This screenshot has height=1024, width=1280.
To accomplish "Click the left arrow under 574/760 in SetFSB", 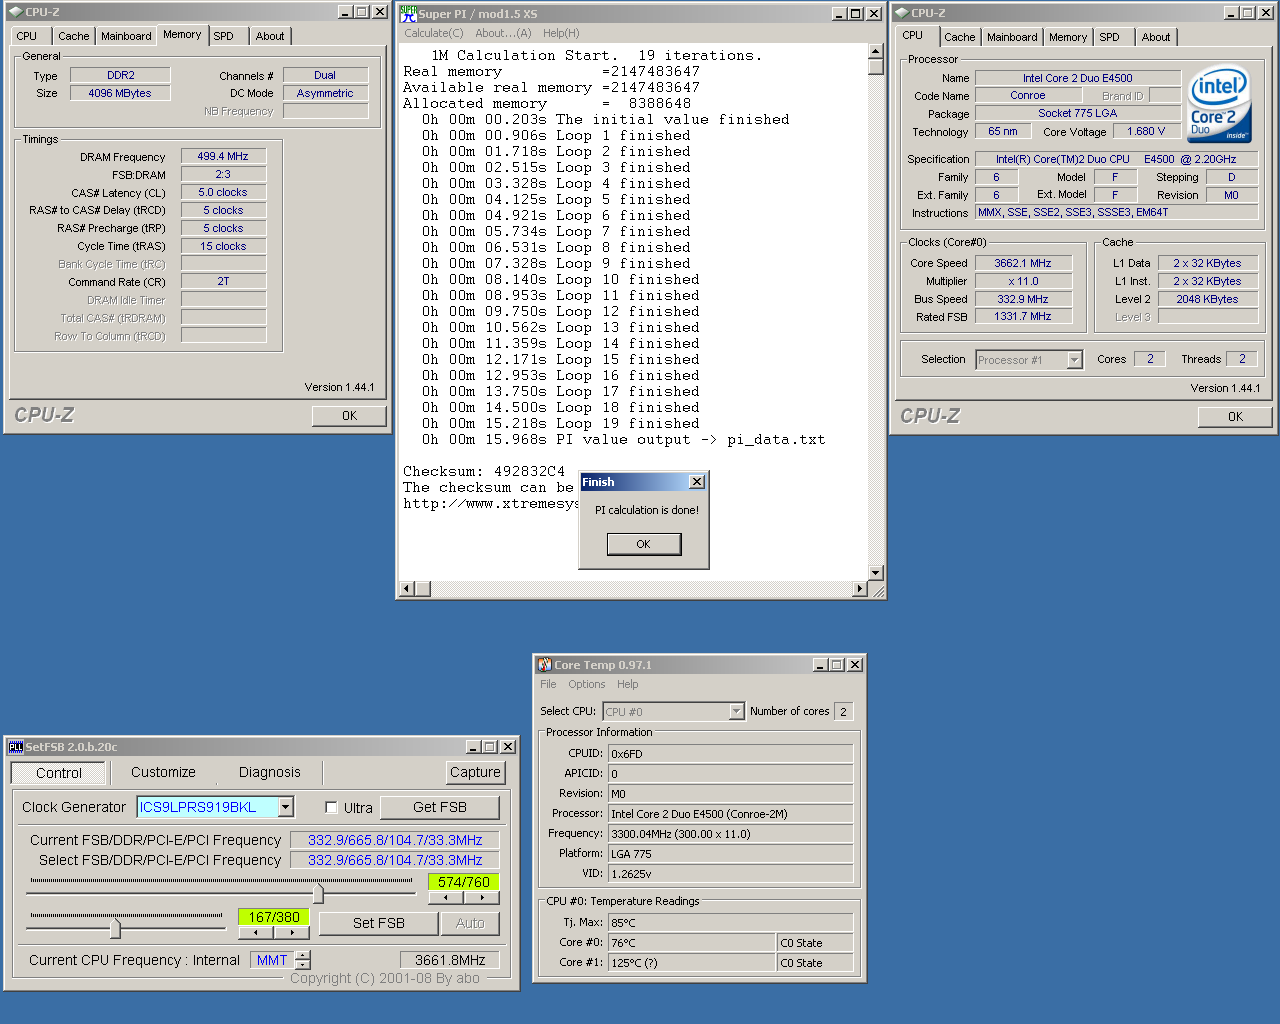I will point(446,898).
